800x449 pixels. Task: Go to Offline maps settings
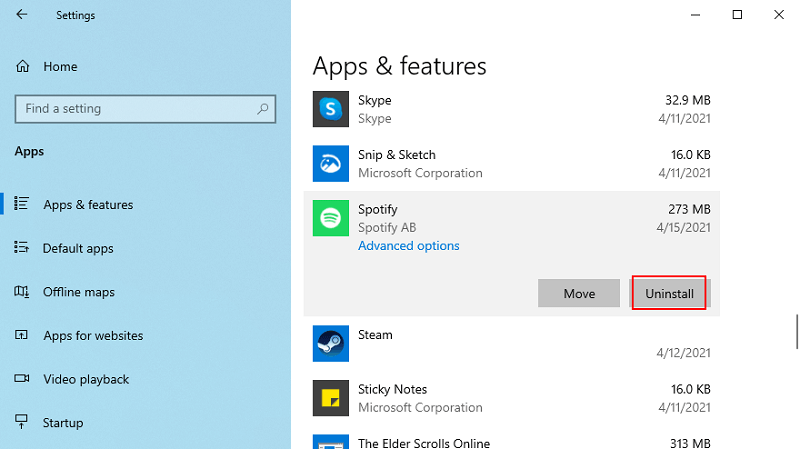[78, 292]
